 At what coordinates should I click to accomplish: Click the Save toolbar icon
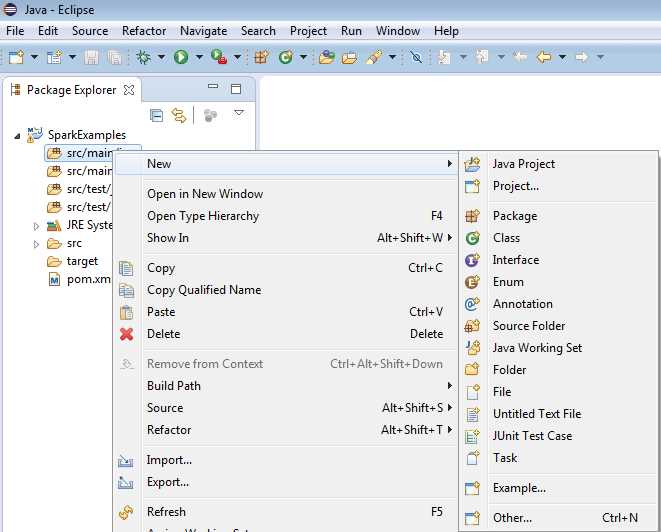[x=91, y=57]
